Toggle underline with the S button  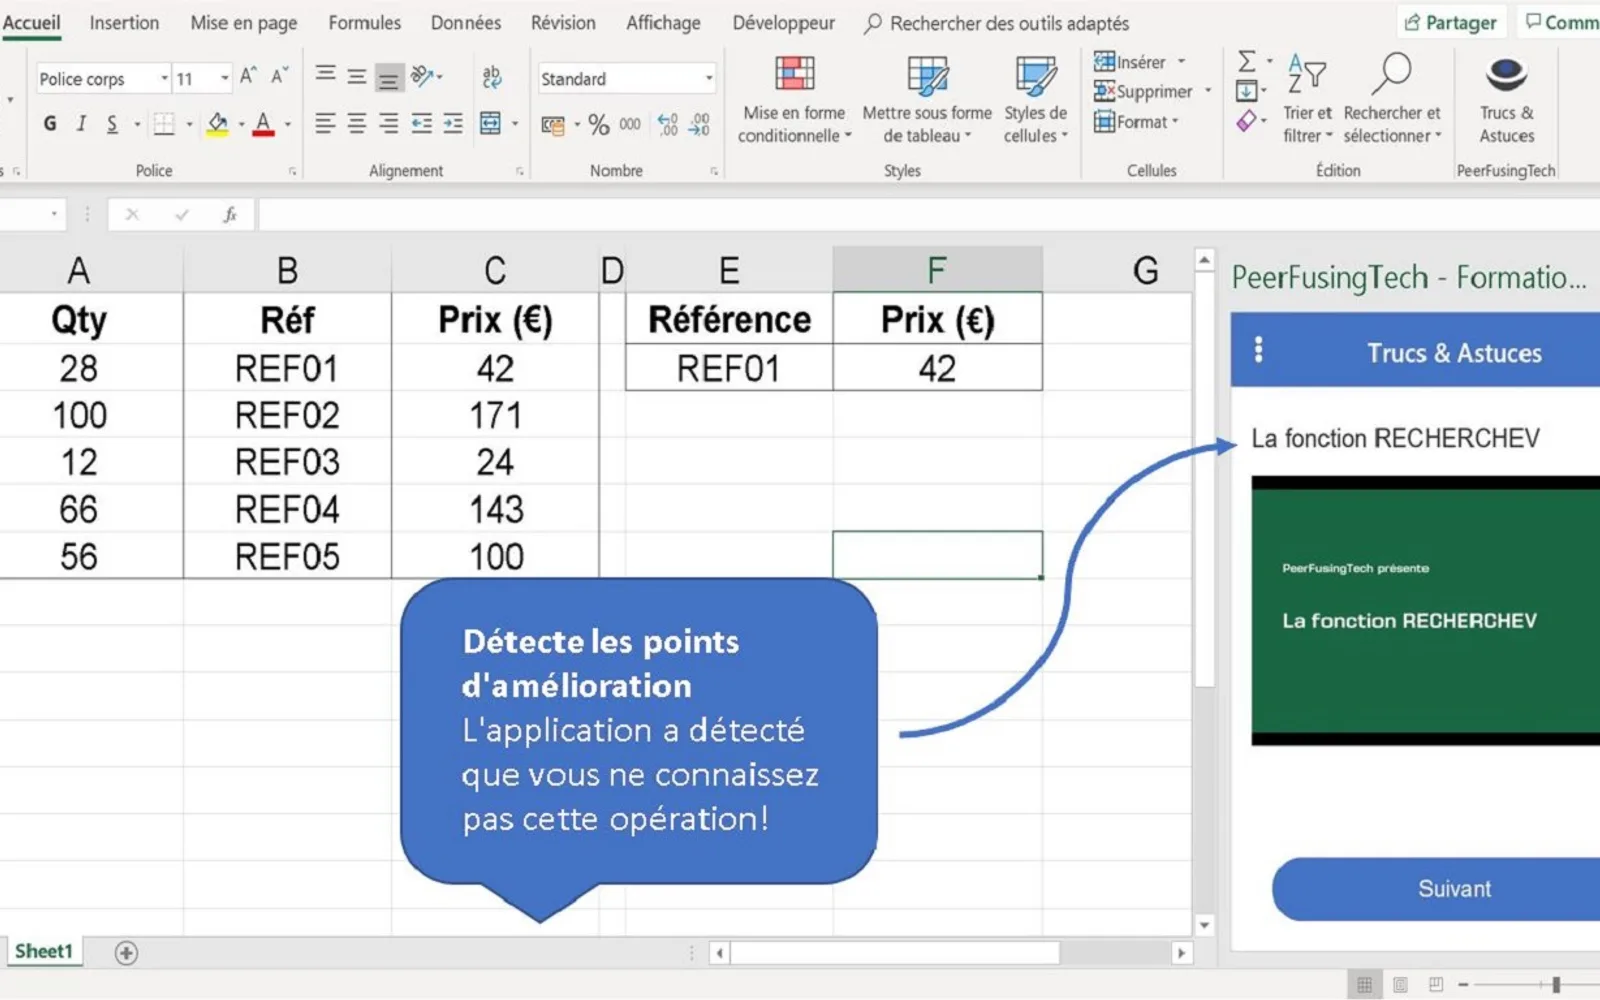pos(112,124)
